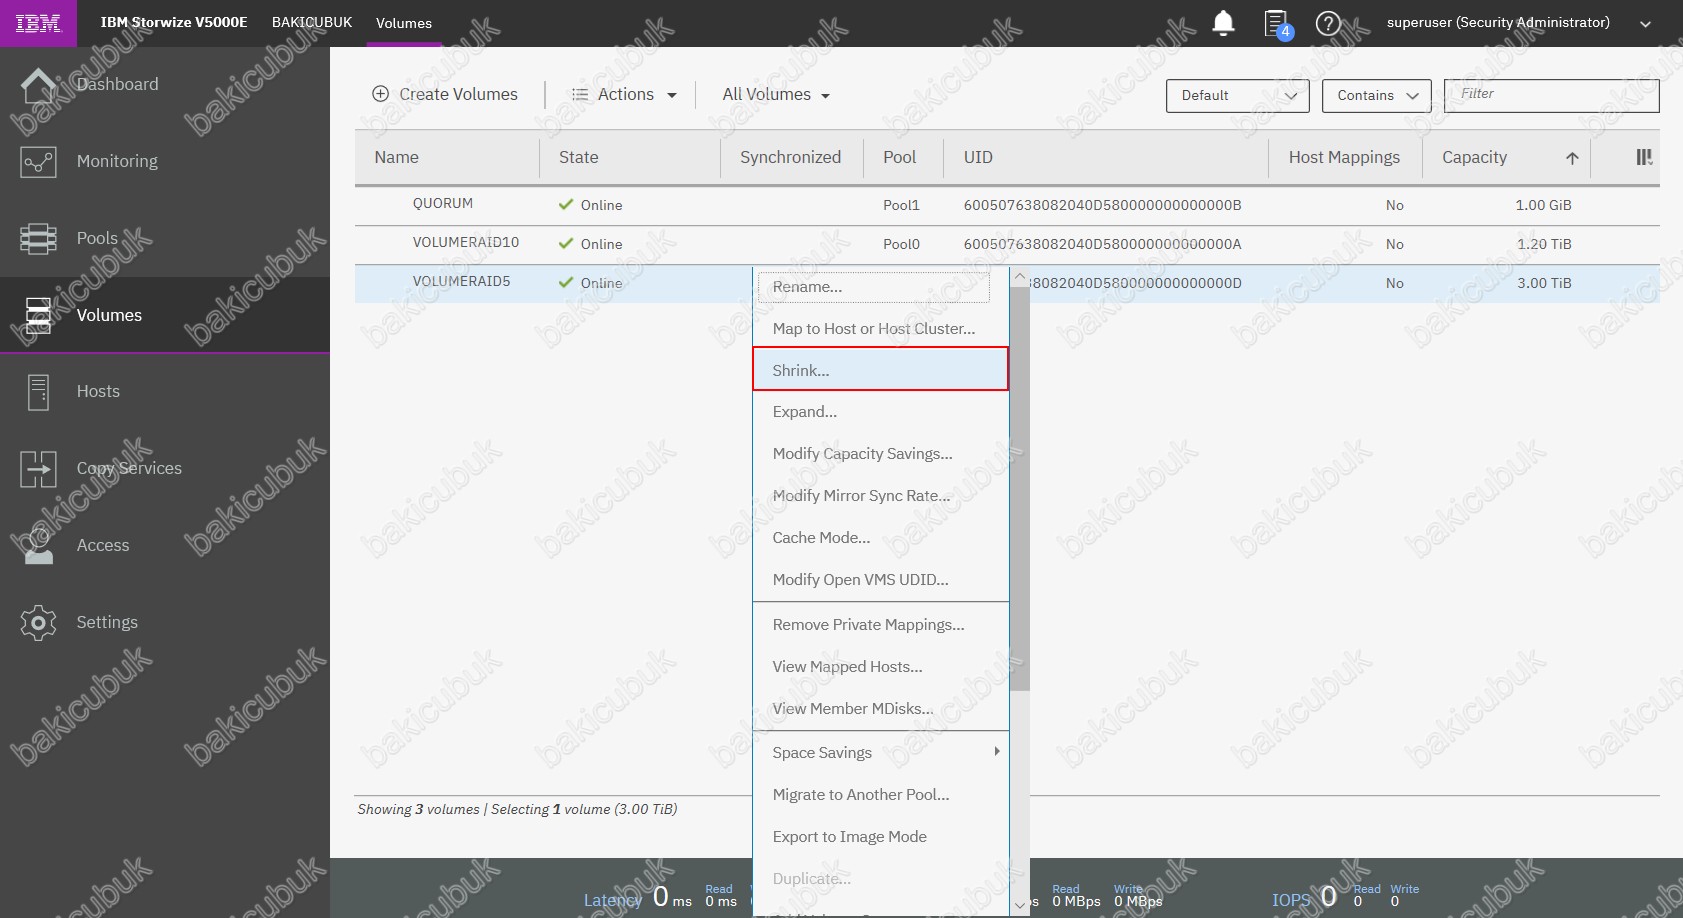Sort by the Name column header
This screenshot has width=1683, height=918.
pyautogui.click(x=396, y=158)
